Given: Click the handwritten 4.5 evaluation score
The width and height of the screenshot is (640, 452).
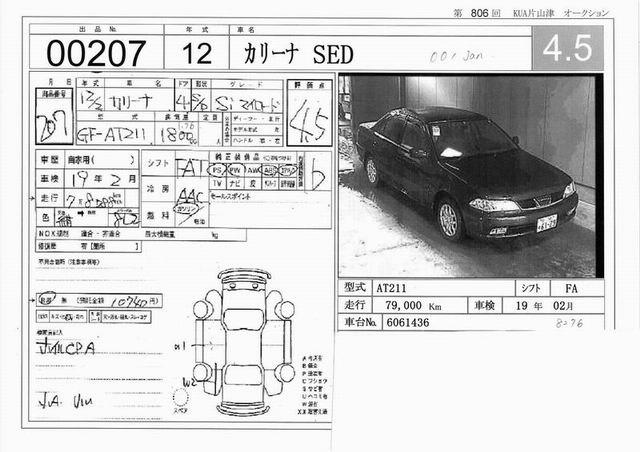Looking at the screenshot, I should click(309, 122).
